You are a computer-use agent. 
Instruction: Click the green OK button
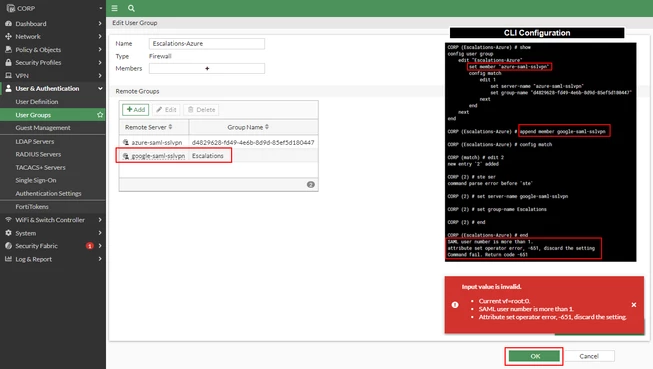tap(534, 356)
